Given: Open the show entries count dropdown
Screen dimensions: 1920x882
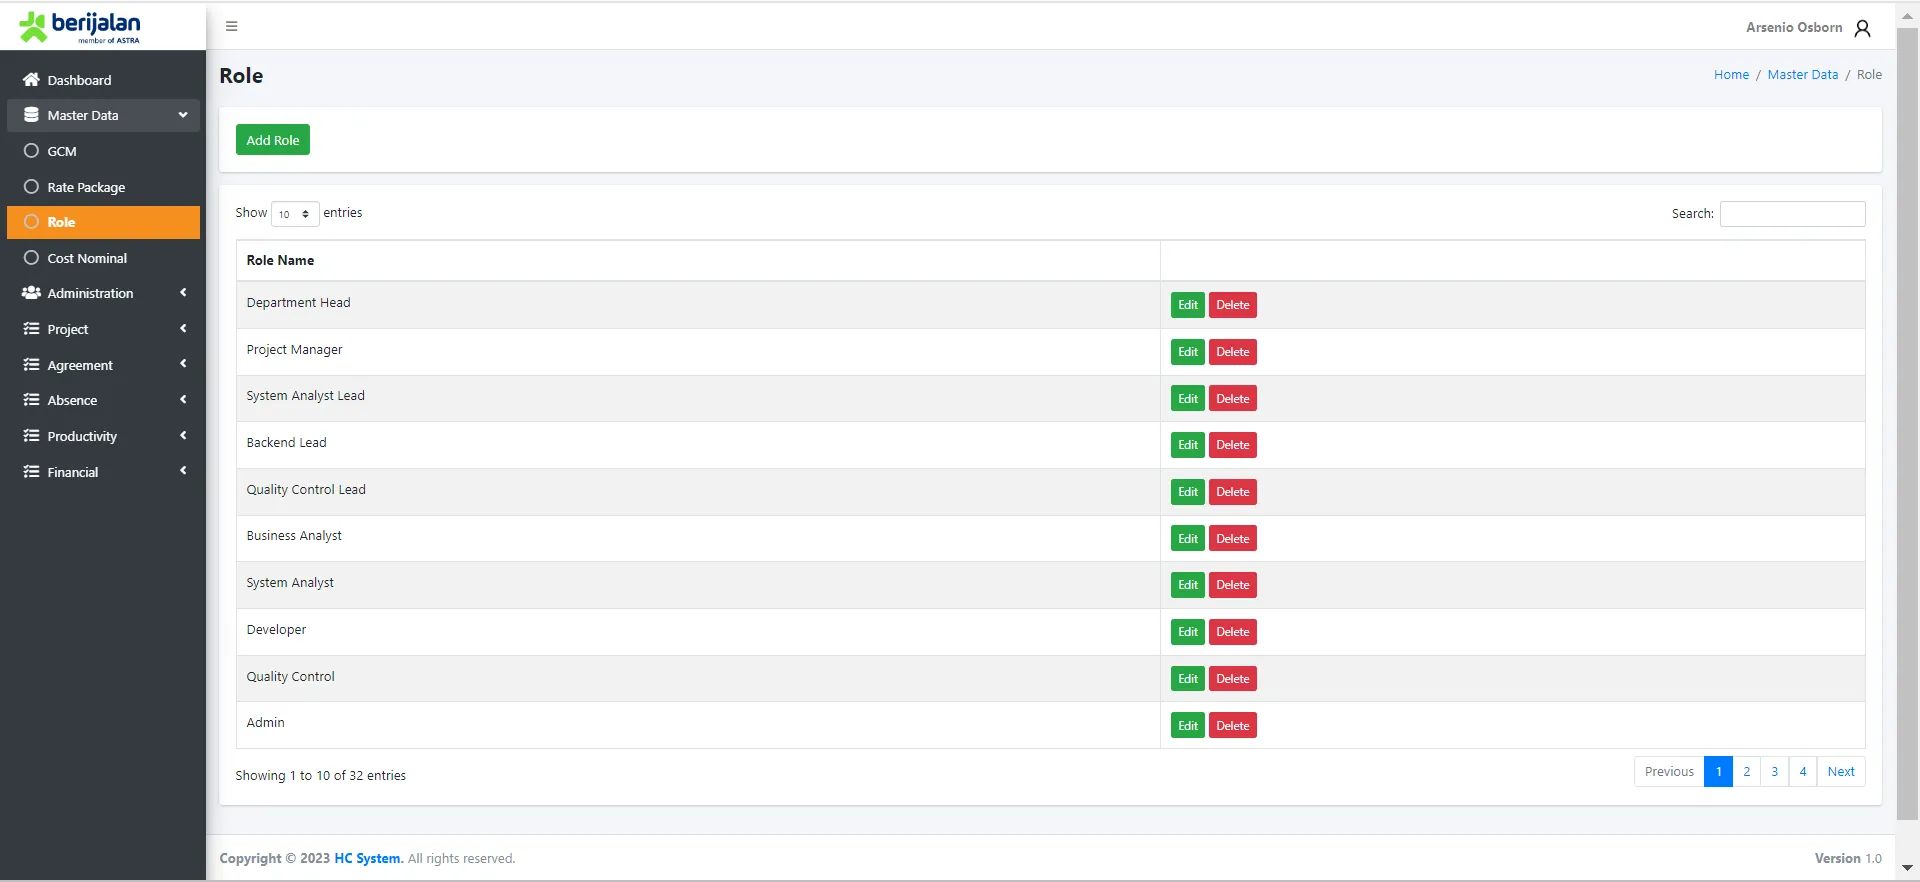Looking at the screenshot, I should click(294, 214).
